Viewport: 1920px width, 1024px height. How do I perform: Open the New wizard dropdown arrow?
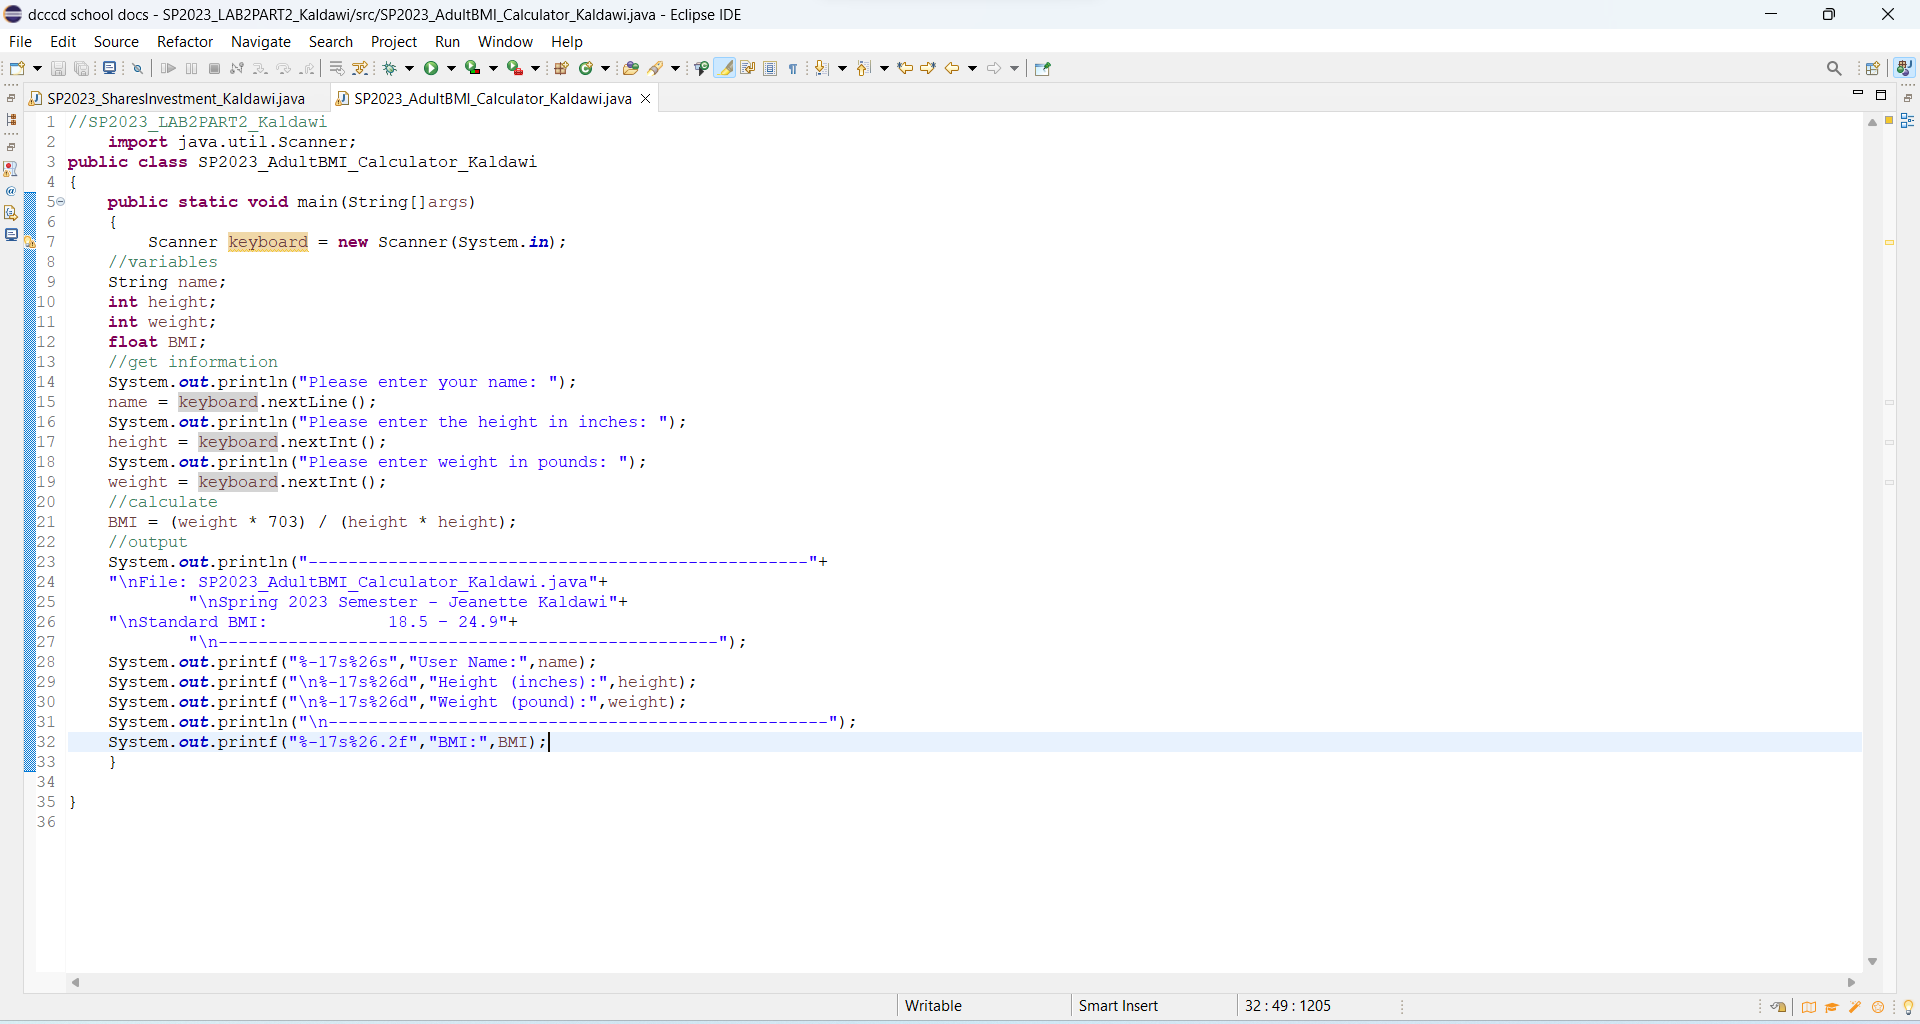pos(36,68)
